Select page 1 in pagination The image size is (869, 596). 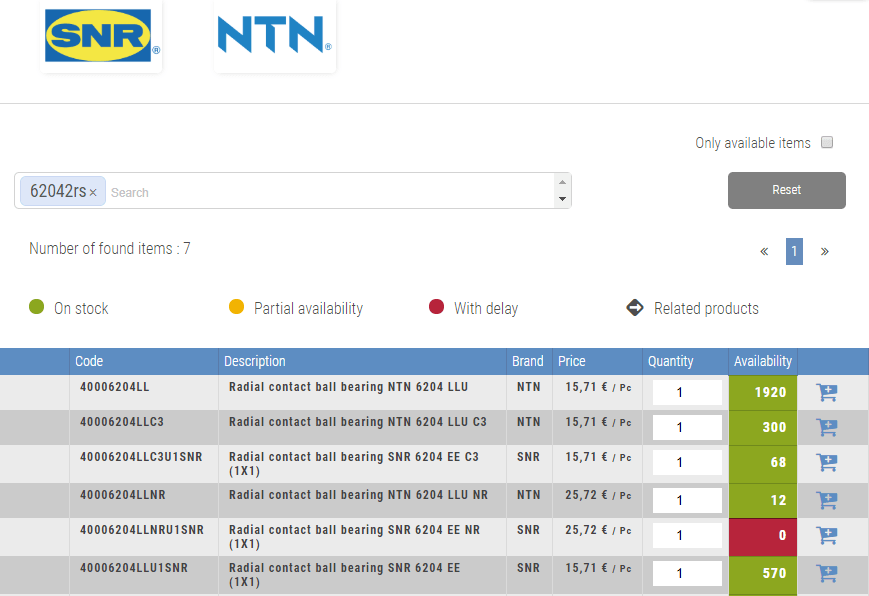[x=794, y=251]
